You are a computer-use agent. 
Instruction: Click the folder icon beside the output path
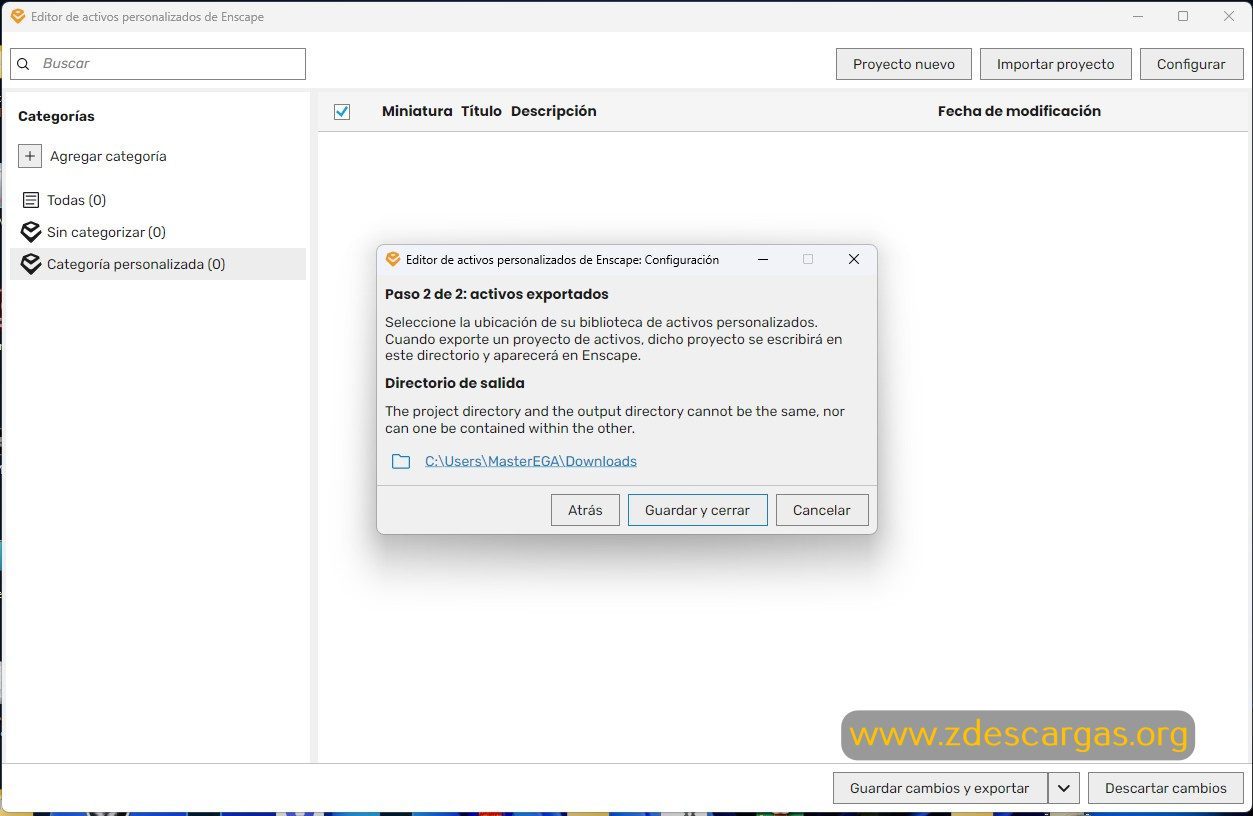(401, 461)
